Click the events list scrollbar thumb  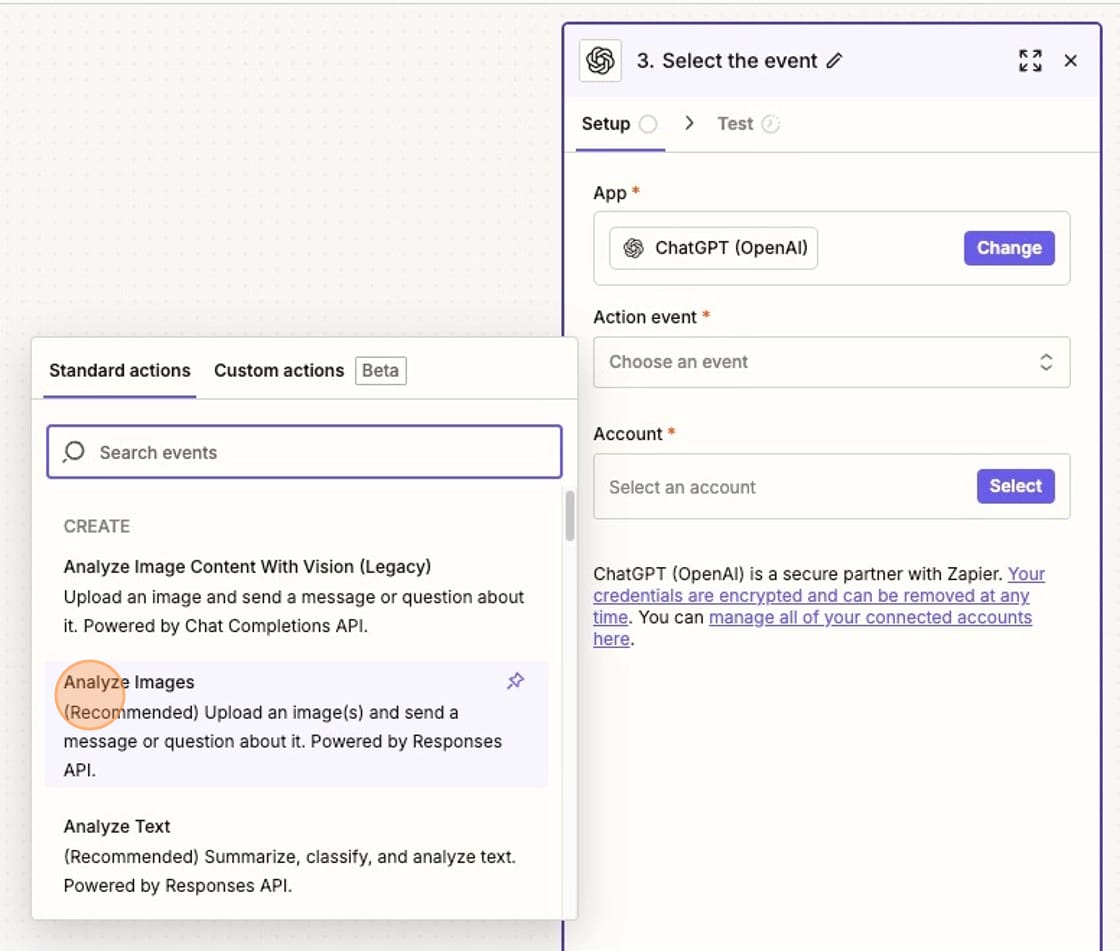pos(570,515)
